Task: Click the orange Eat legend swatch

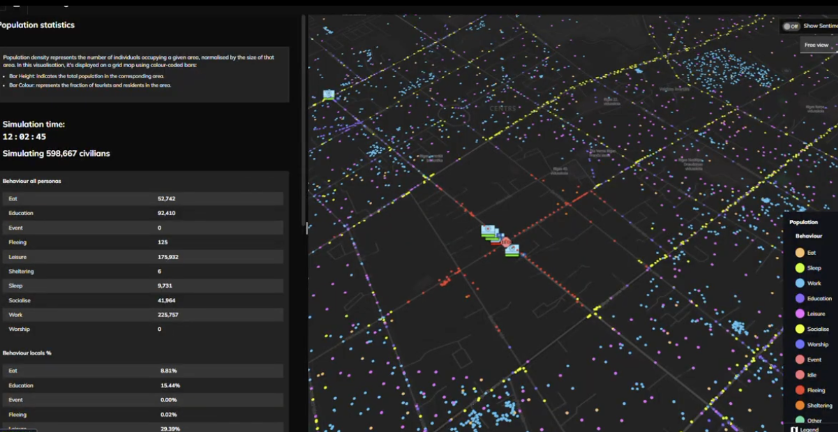Action: pyautogui.click(x=798, y=253)
